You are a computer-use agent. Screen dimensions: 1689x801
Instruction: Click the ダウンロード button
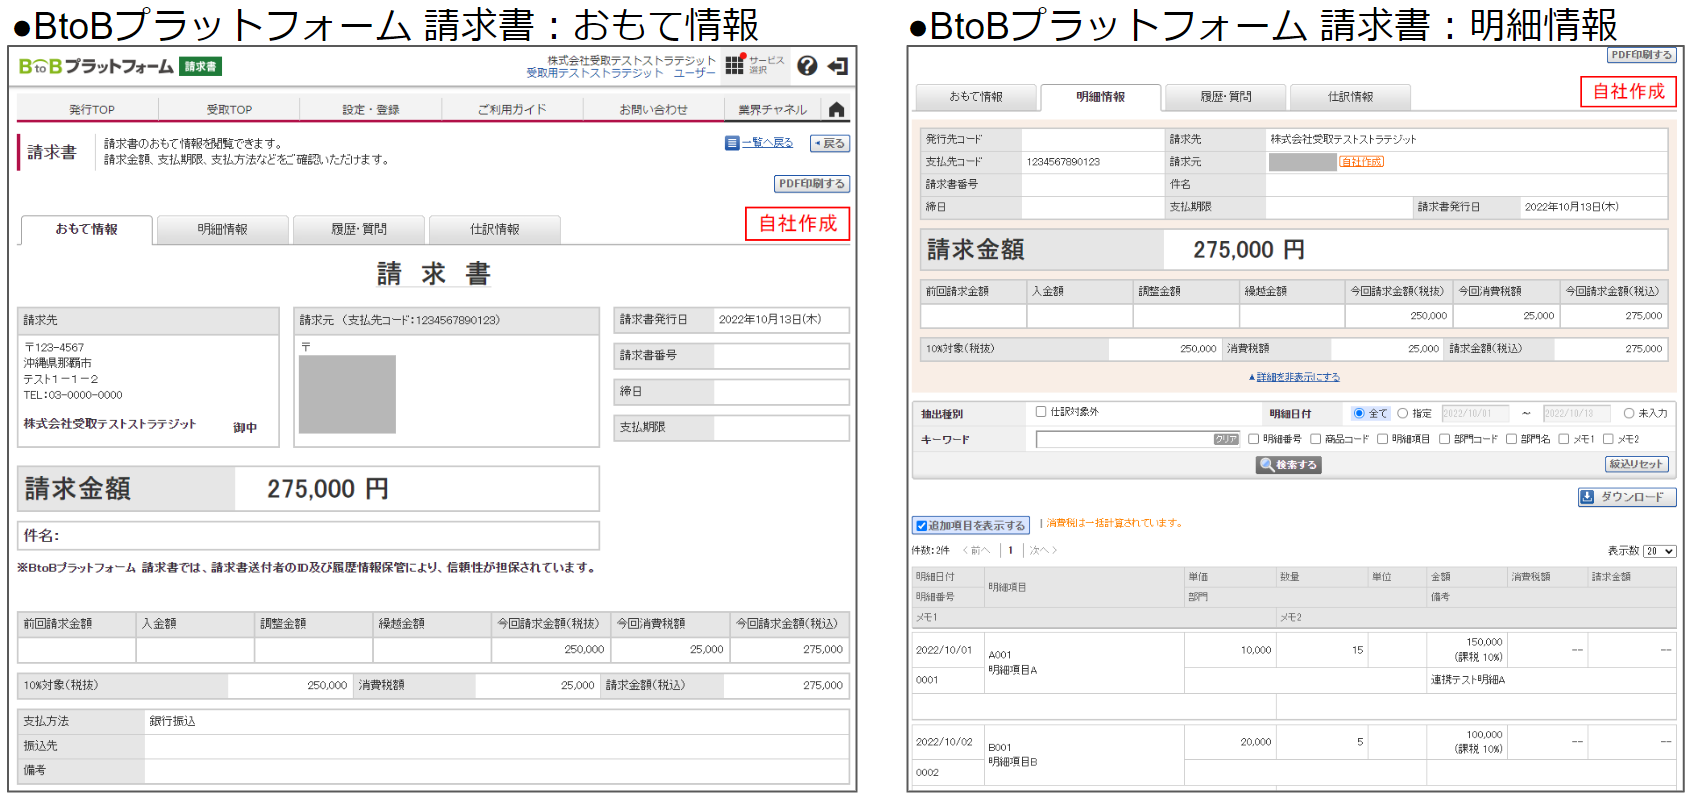(1627, 497)
